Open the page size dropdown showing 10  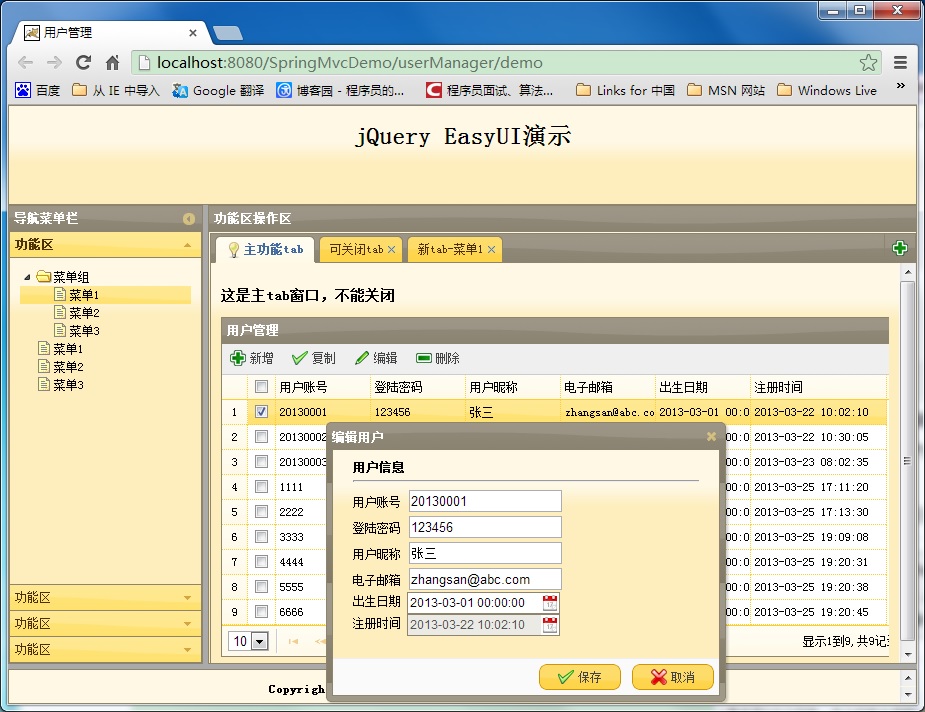tap(260, 641)
